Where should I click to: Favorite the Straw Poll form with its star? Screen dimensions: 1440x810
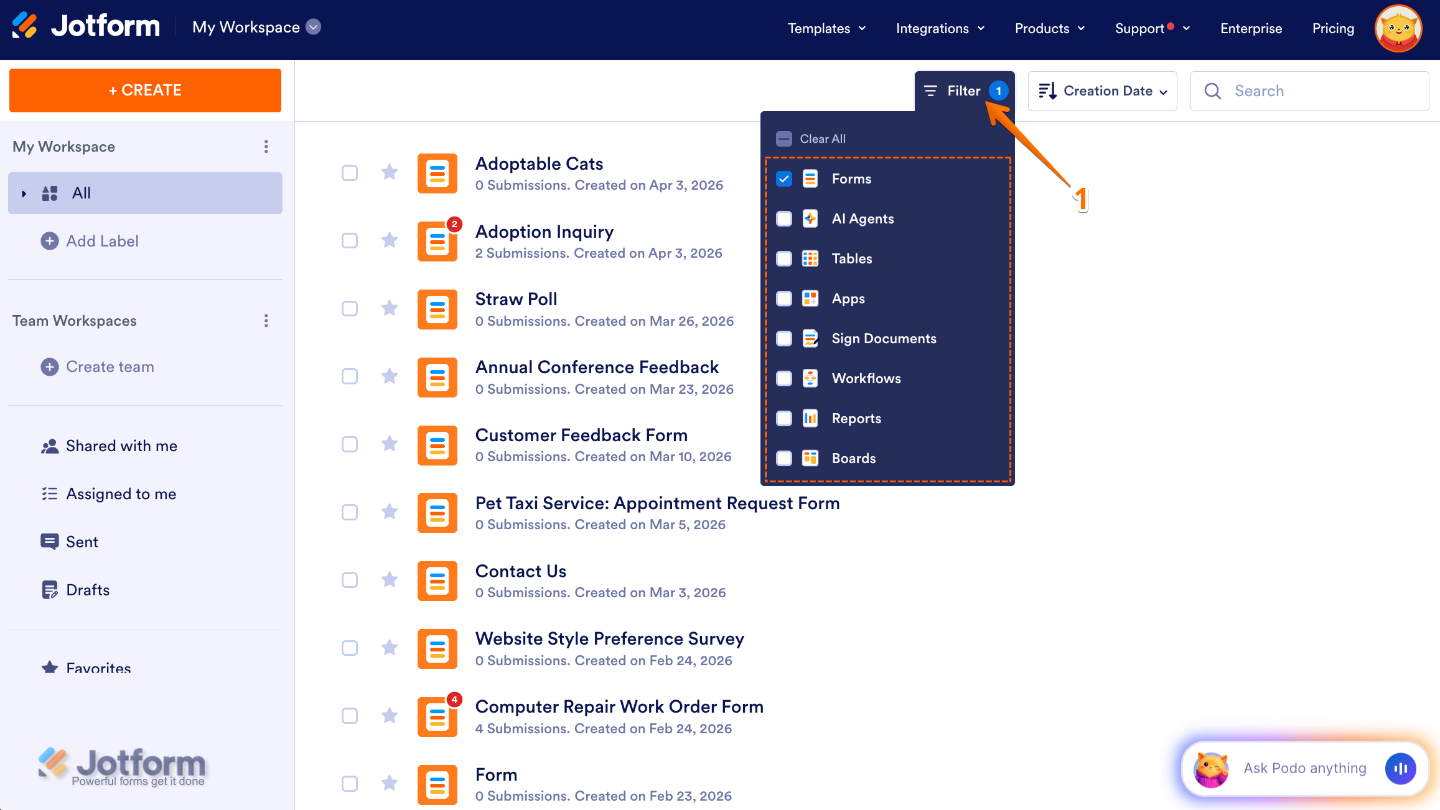point(389,309)
